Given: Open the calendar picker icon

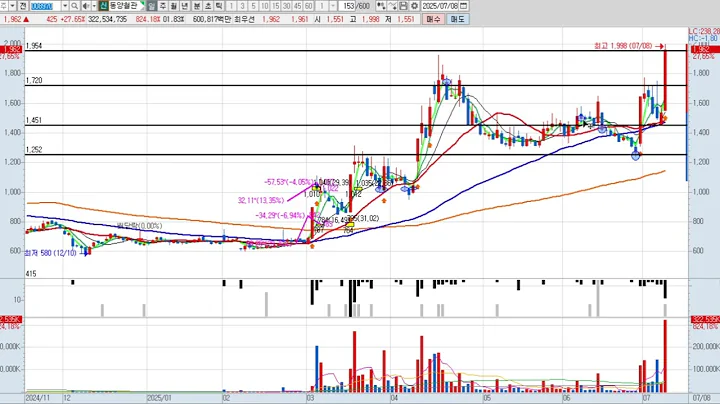Looking at the screenshot, I should tap(463, 6).
